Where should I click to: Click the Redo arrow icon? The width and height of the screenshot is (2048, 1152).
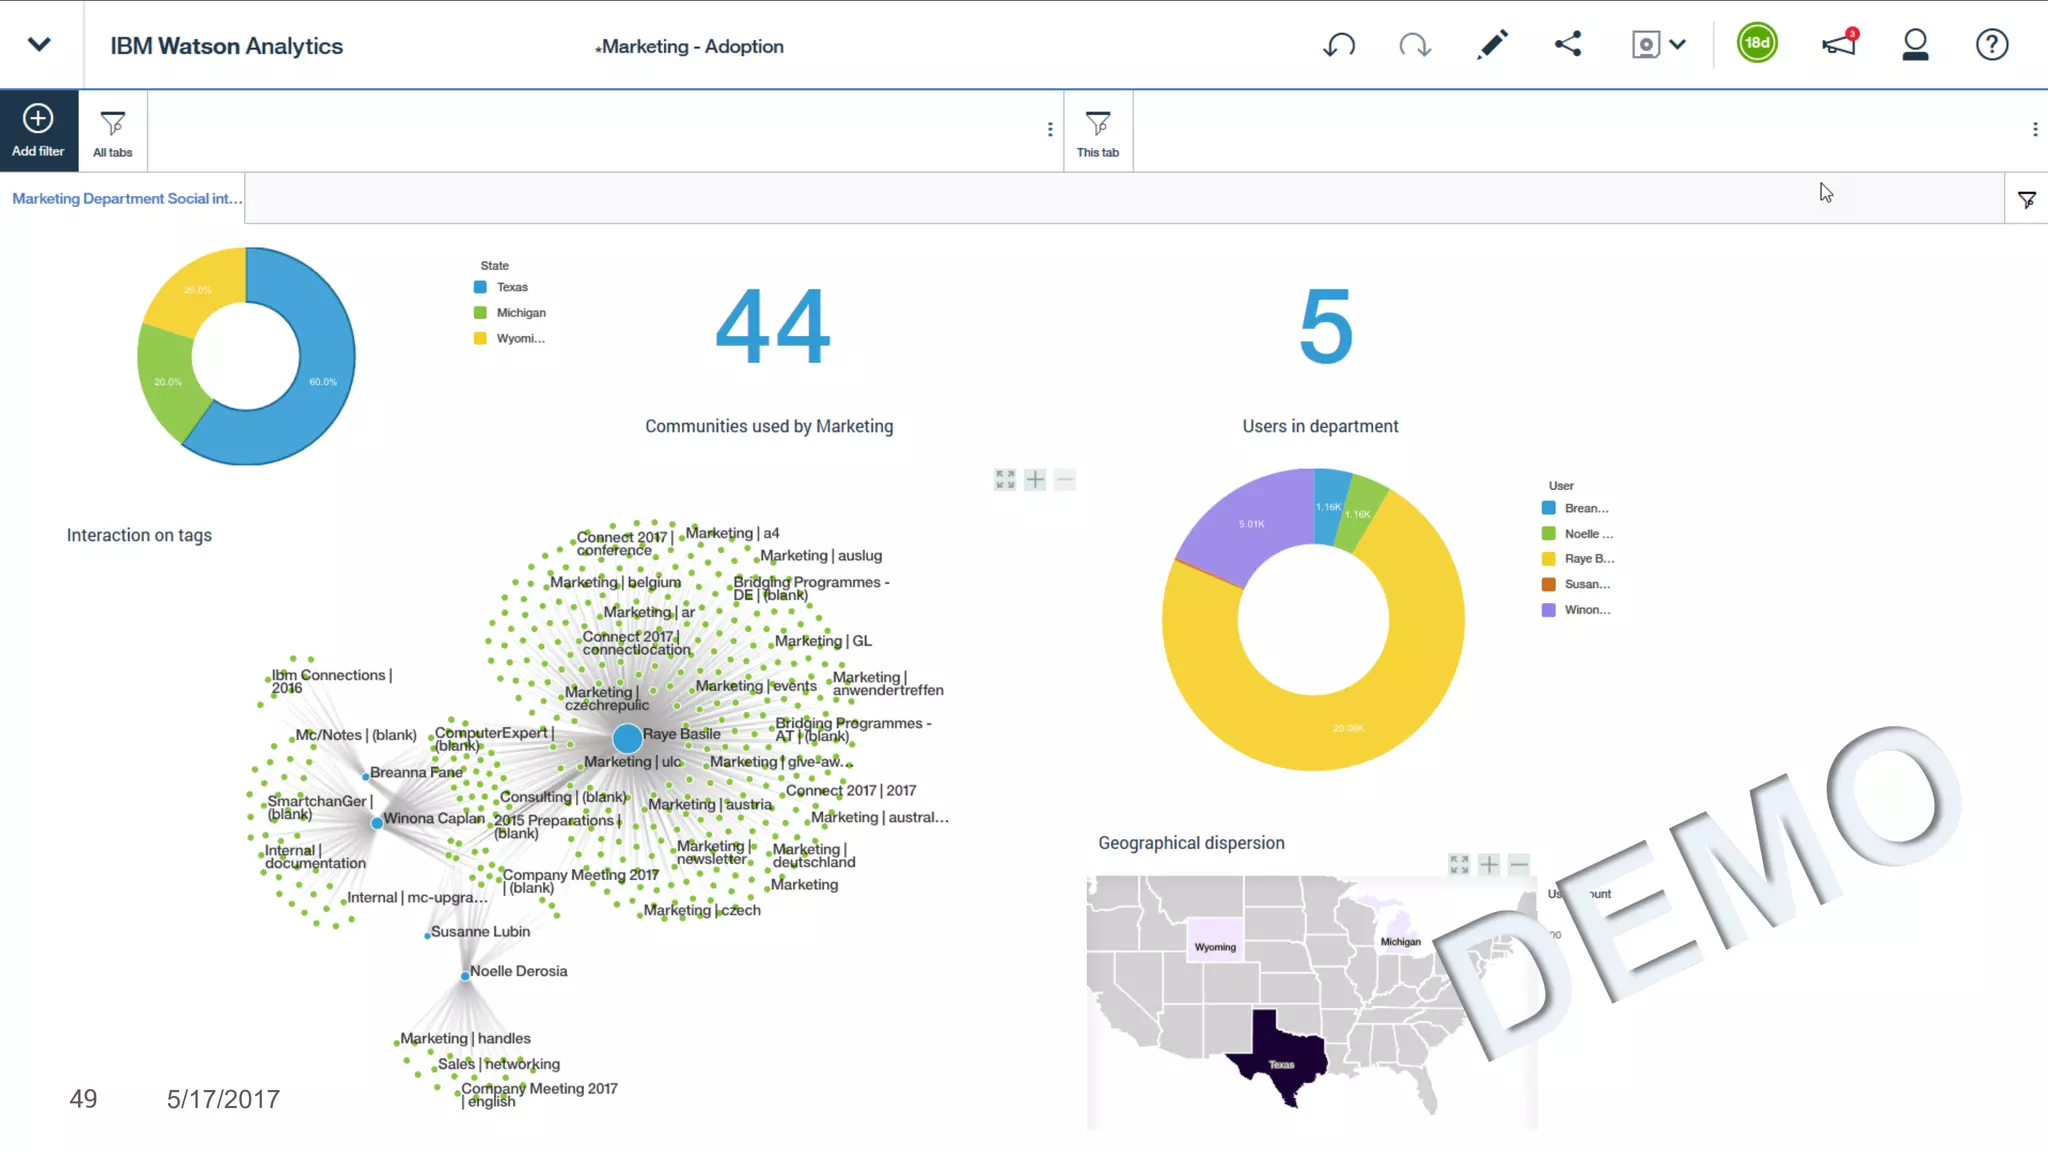point(1414,45)
